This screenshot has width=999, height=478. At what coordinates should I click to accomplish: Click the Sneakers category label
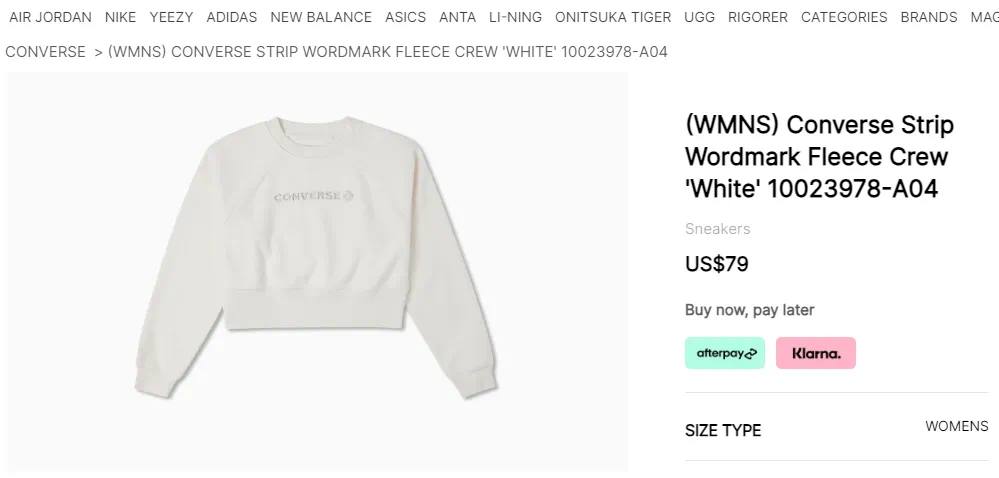[717, 229]
